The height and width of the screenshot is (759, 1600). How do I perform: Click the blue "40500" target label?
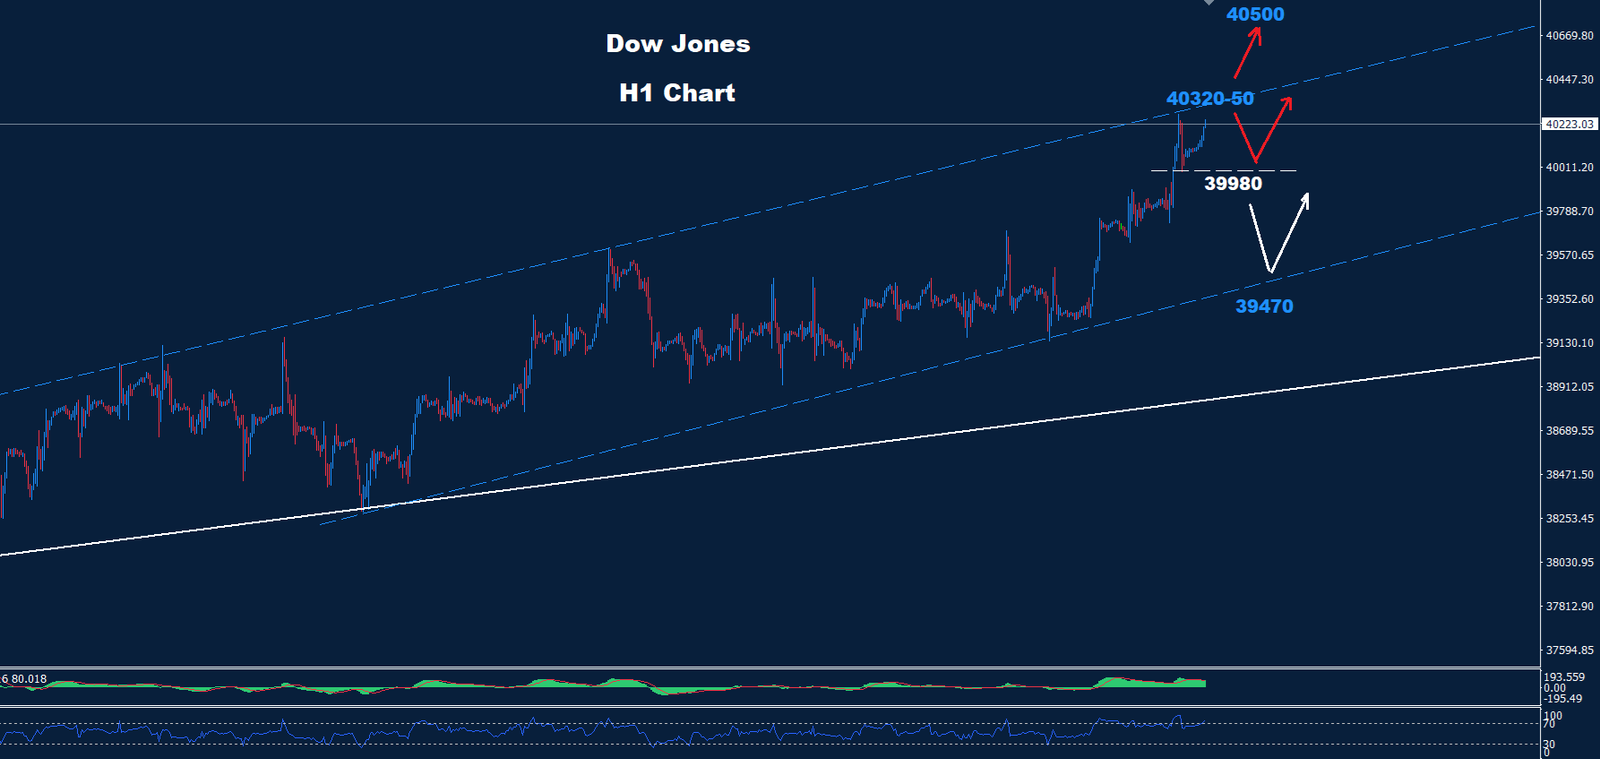click(x=1255, y=14)
